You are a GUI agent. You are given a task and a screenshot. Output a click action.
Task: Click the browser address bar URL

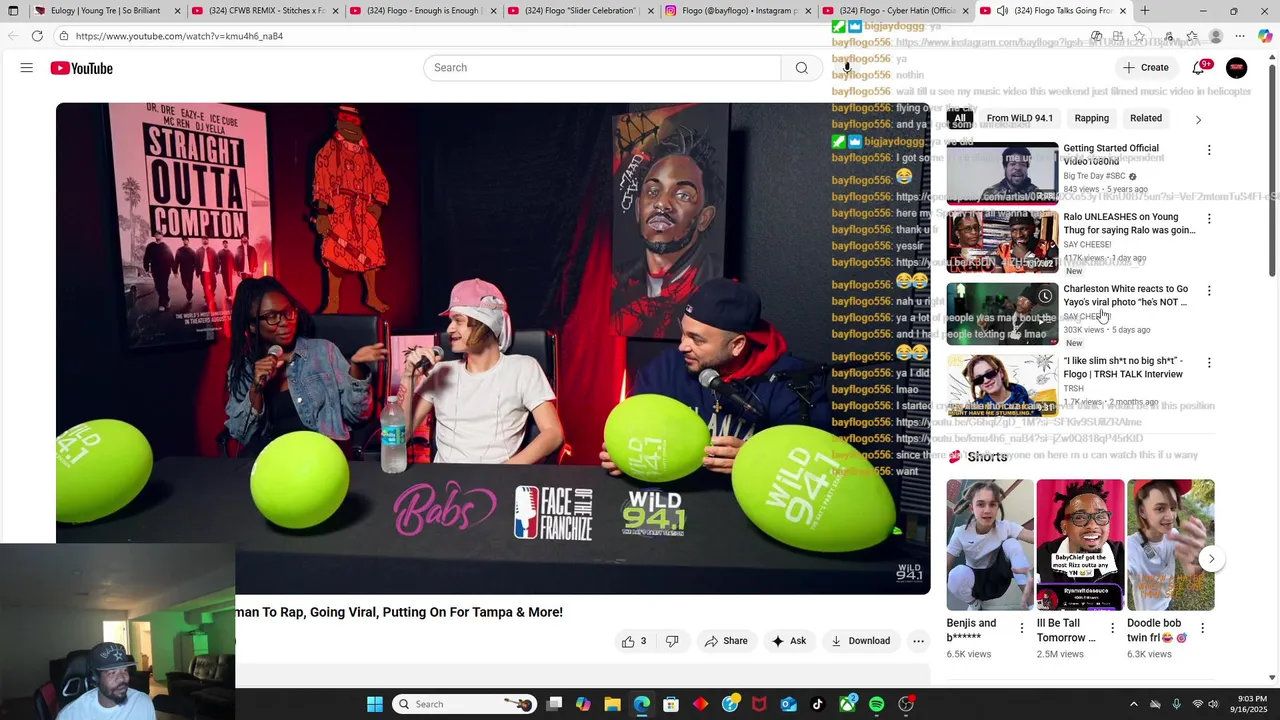(179, 36)
